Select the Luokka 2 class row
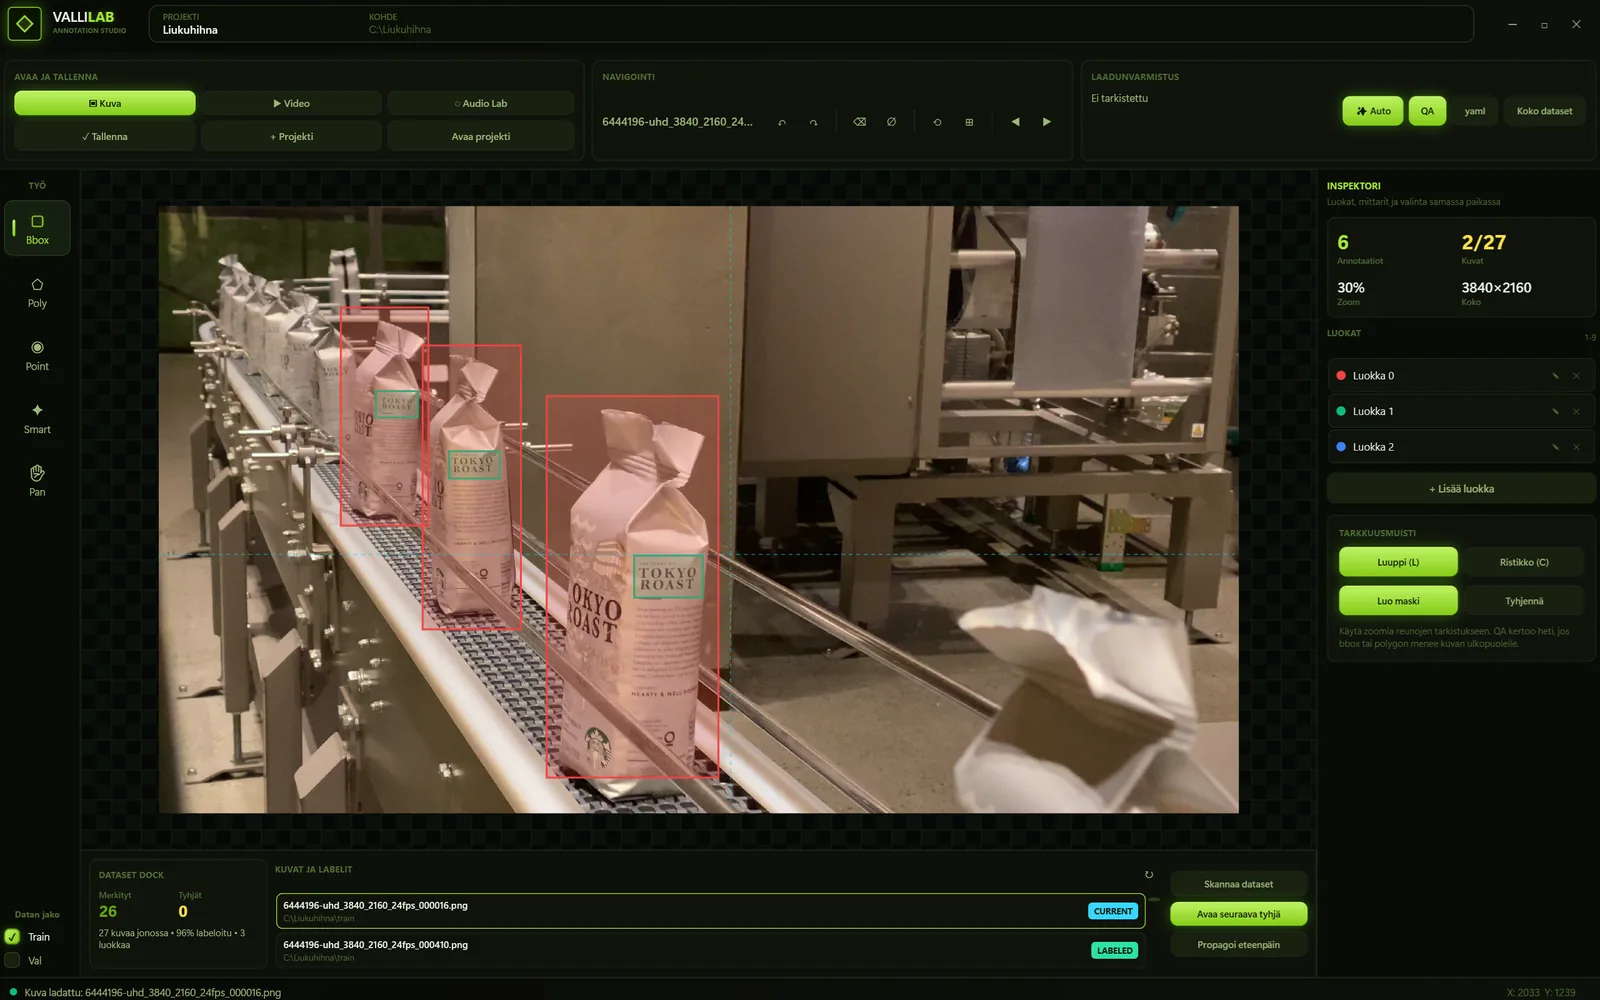 [x=1461, y=447]
